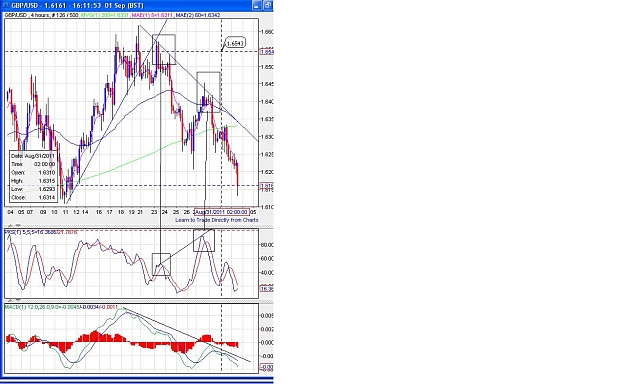This screenshot has height=384, width=625.
Task: Click the red-boxed 1.616 current price tag
Action: click(x=267, y=186)
